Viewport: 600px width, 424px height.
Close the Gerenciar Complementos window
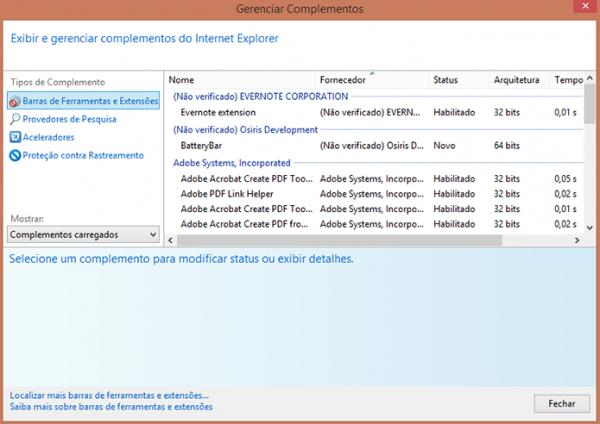pos(585,6)
